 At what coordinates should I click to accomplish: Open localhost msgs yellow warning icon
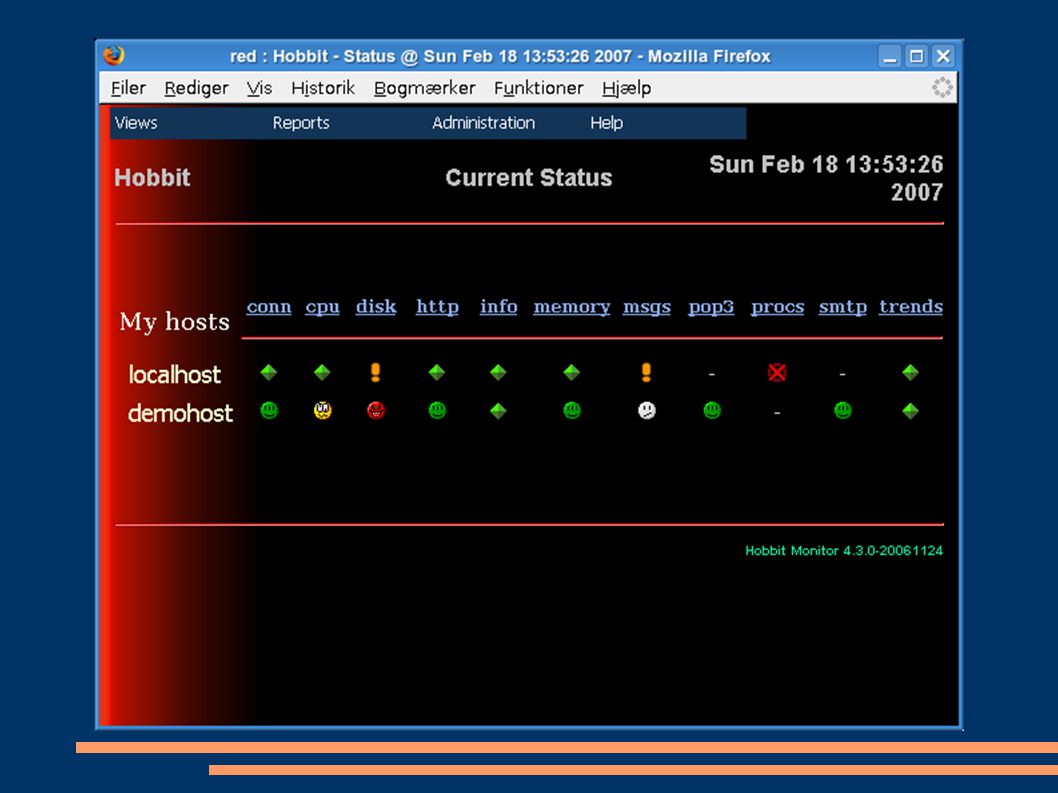[x=646, y=373]
